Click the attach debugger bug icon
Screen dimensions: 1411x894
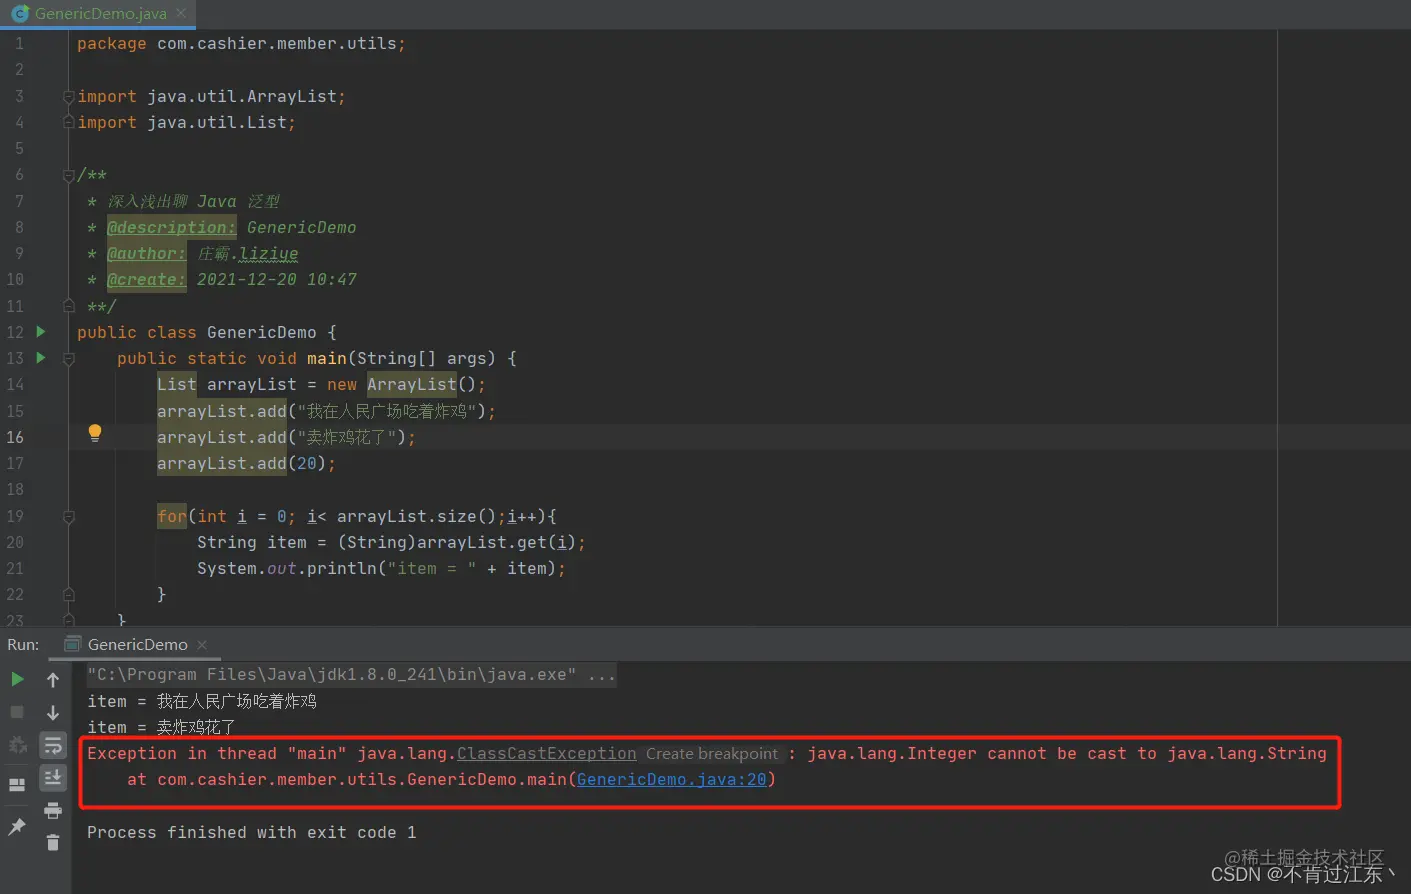tap(17, 745)
